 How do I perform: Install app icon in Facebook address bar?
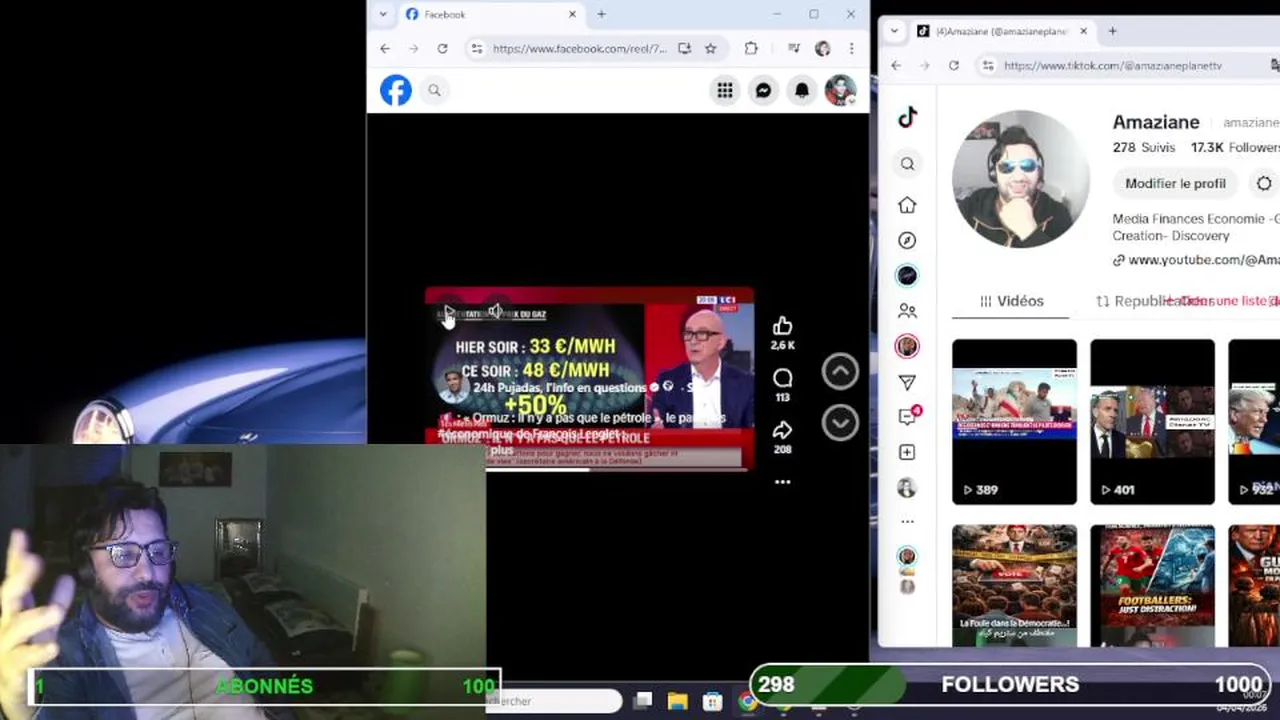tap(684, 48)
